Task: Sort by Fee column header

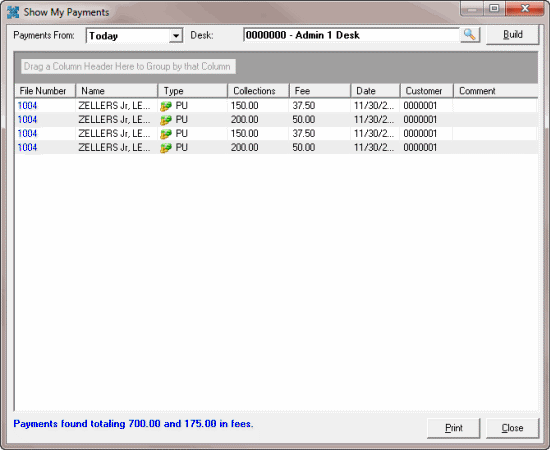Action: pos(320,91)
